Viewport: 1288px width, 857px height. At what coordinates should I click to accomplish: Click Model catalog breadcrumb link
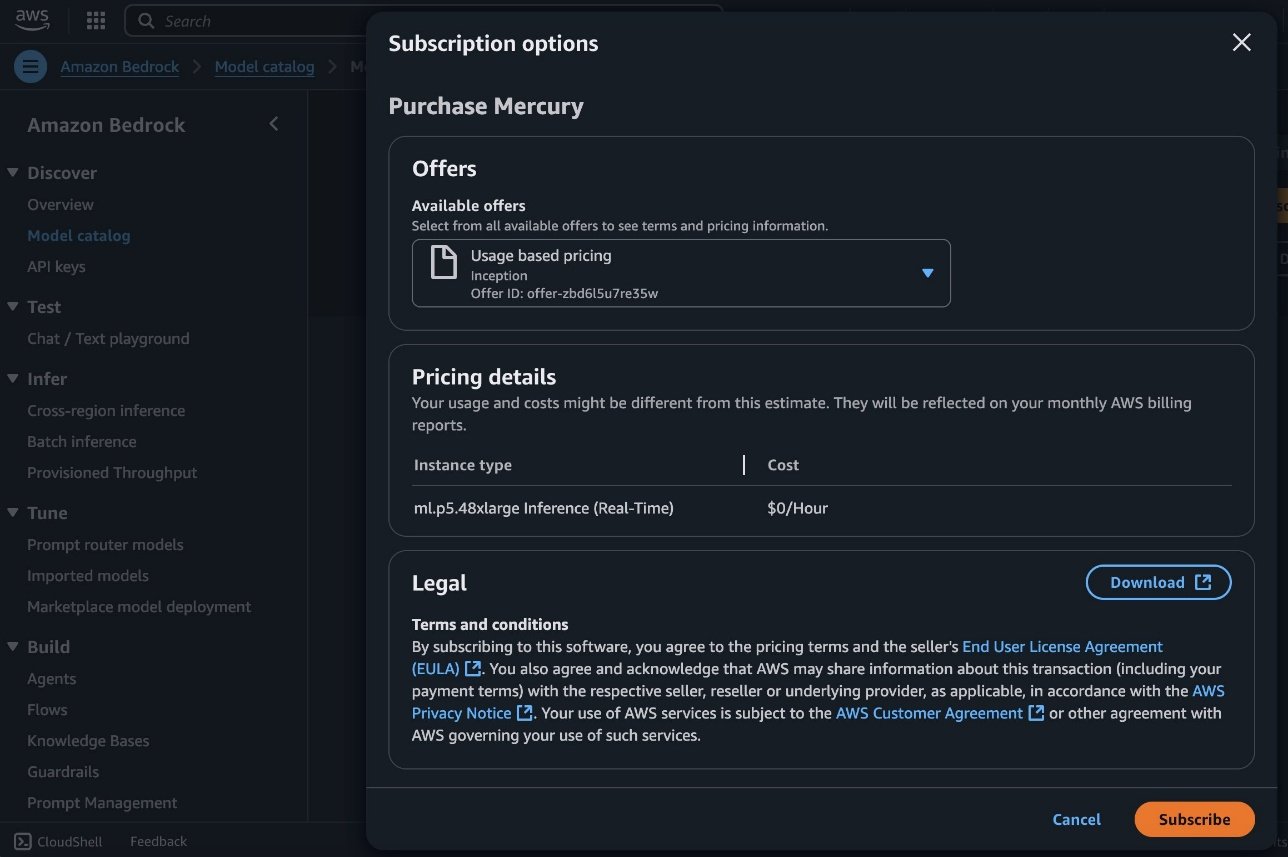point(264,67)
